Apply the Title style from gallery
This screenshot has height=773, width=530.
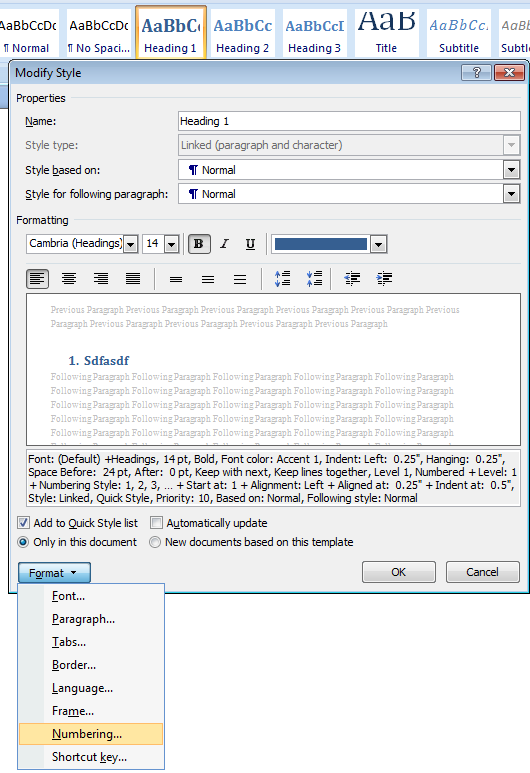pos(387,34)
